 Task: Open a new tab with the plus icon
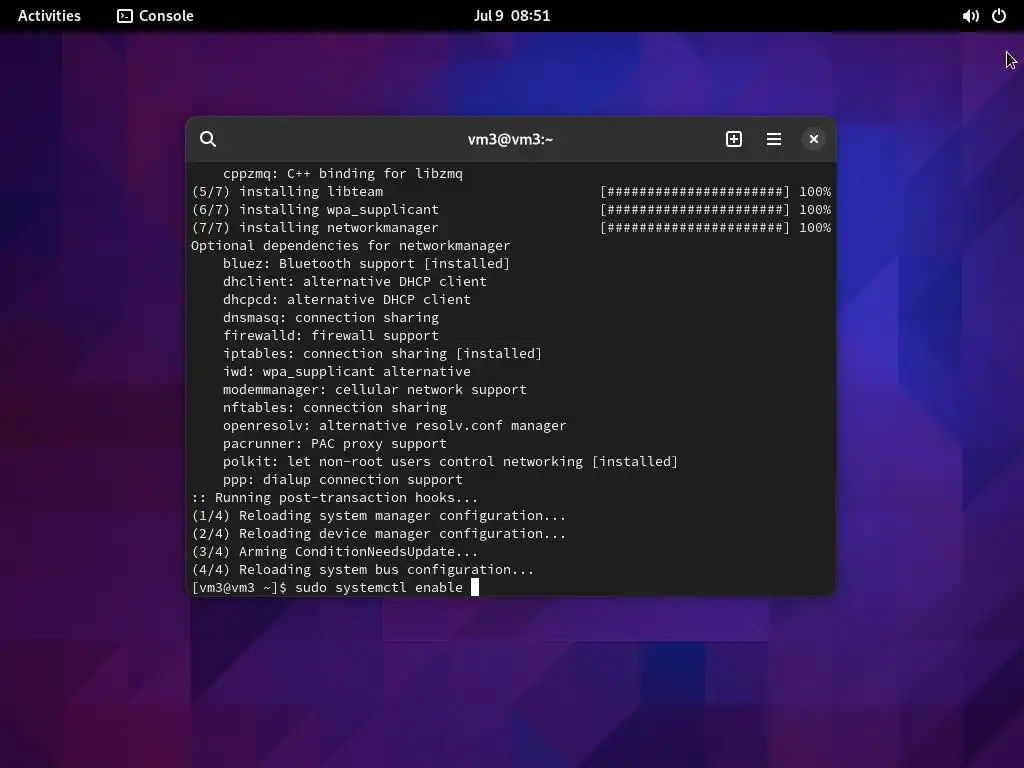tap(734, 139)
